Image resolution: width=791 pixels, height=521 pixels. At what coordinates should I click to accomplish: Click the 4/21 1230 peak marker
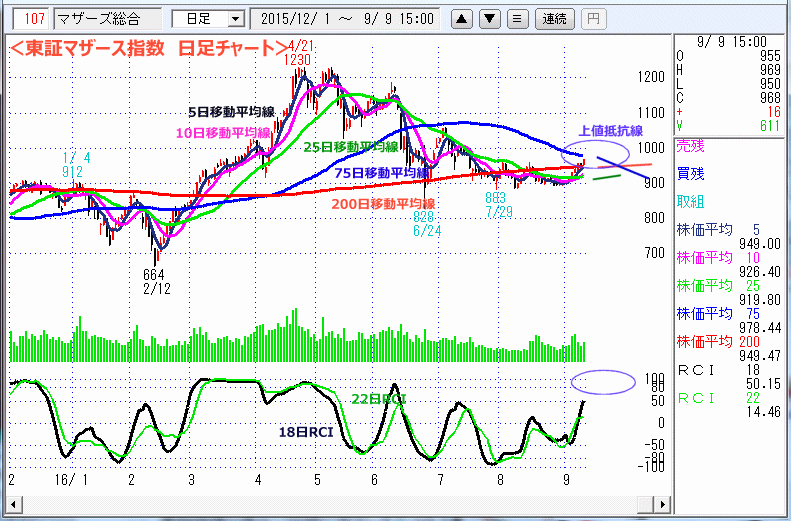[x=298, y=54]
